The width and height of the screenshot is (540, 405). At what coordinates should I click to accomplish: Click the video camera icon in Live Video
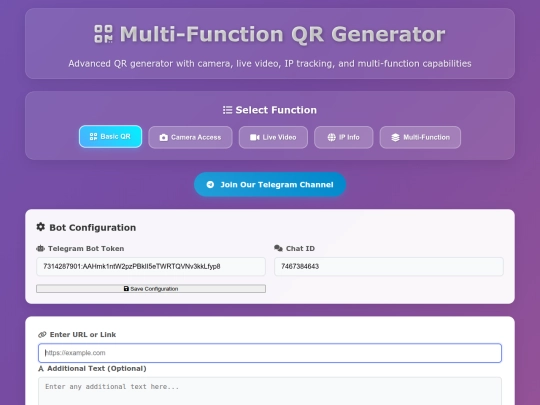pos(255,137)
